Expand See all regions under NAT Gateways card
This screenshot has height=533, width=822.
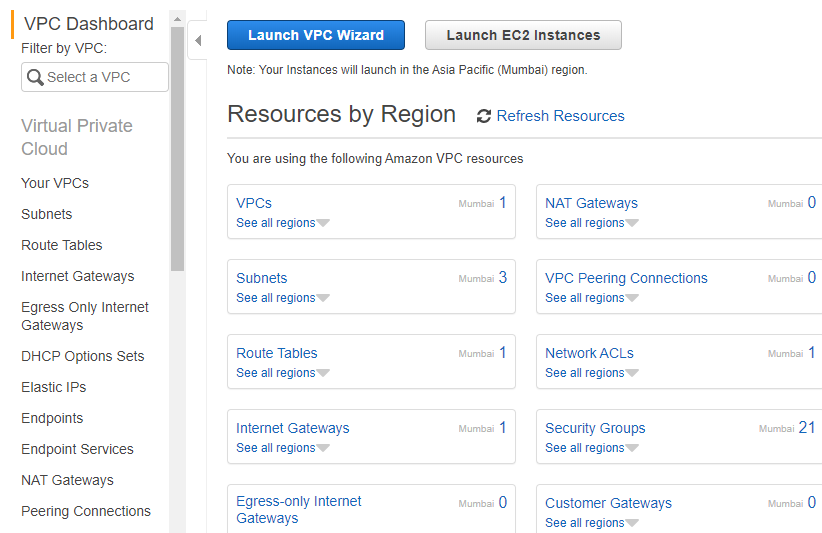pos(592,223)
